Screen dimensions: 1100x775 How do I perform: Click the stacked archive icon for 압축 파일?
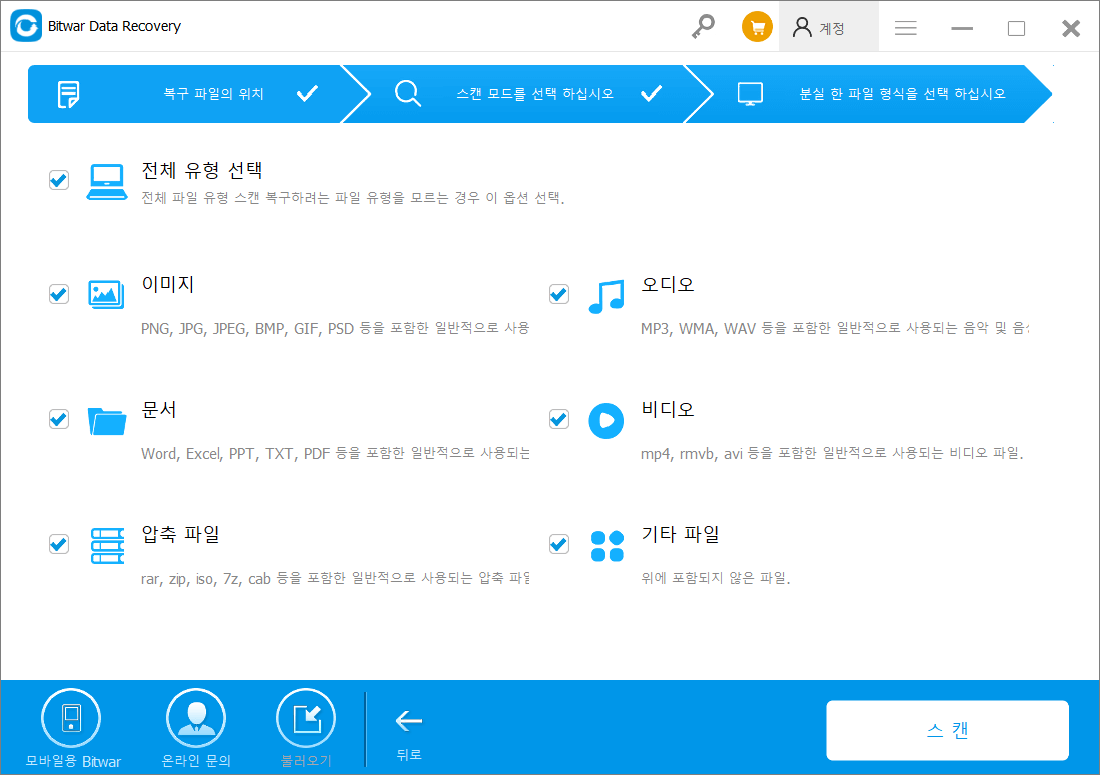(x=107, y=546)
